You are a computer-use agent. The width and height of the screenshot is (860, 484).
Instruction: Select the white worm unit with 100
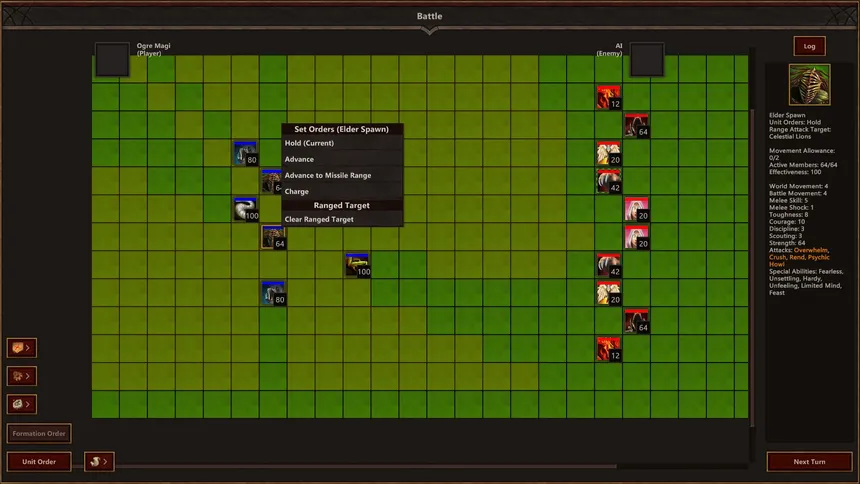point(246,209)
